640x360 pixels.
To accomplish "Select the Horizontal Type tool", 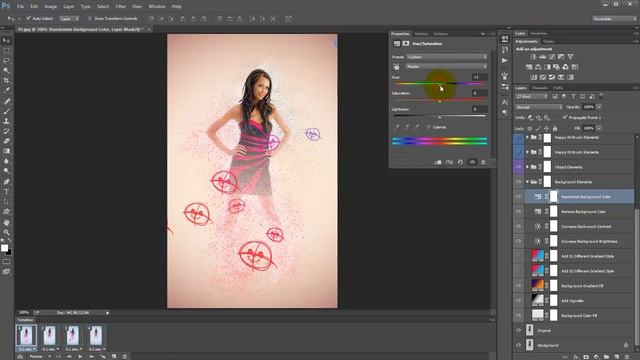I will [6, 192].
